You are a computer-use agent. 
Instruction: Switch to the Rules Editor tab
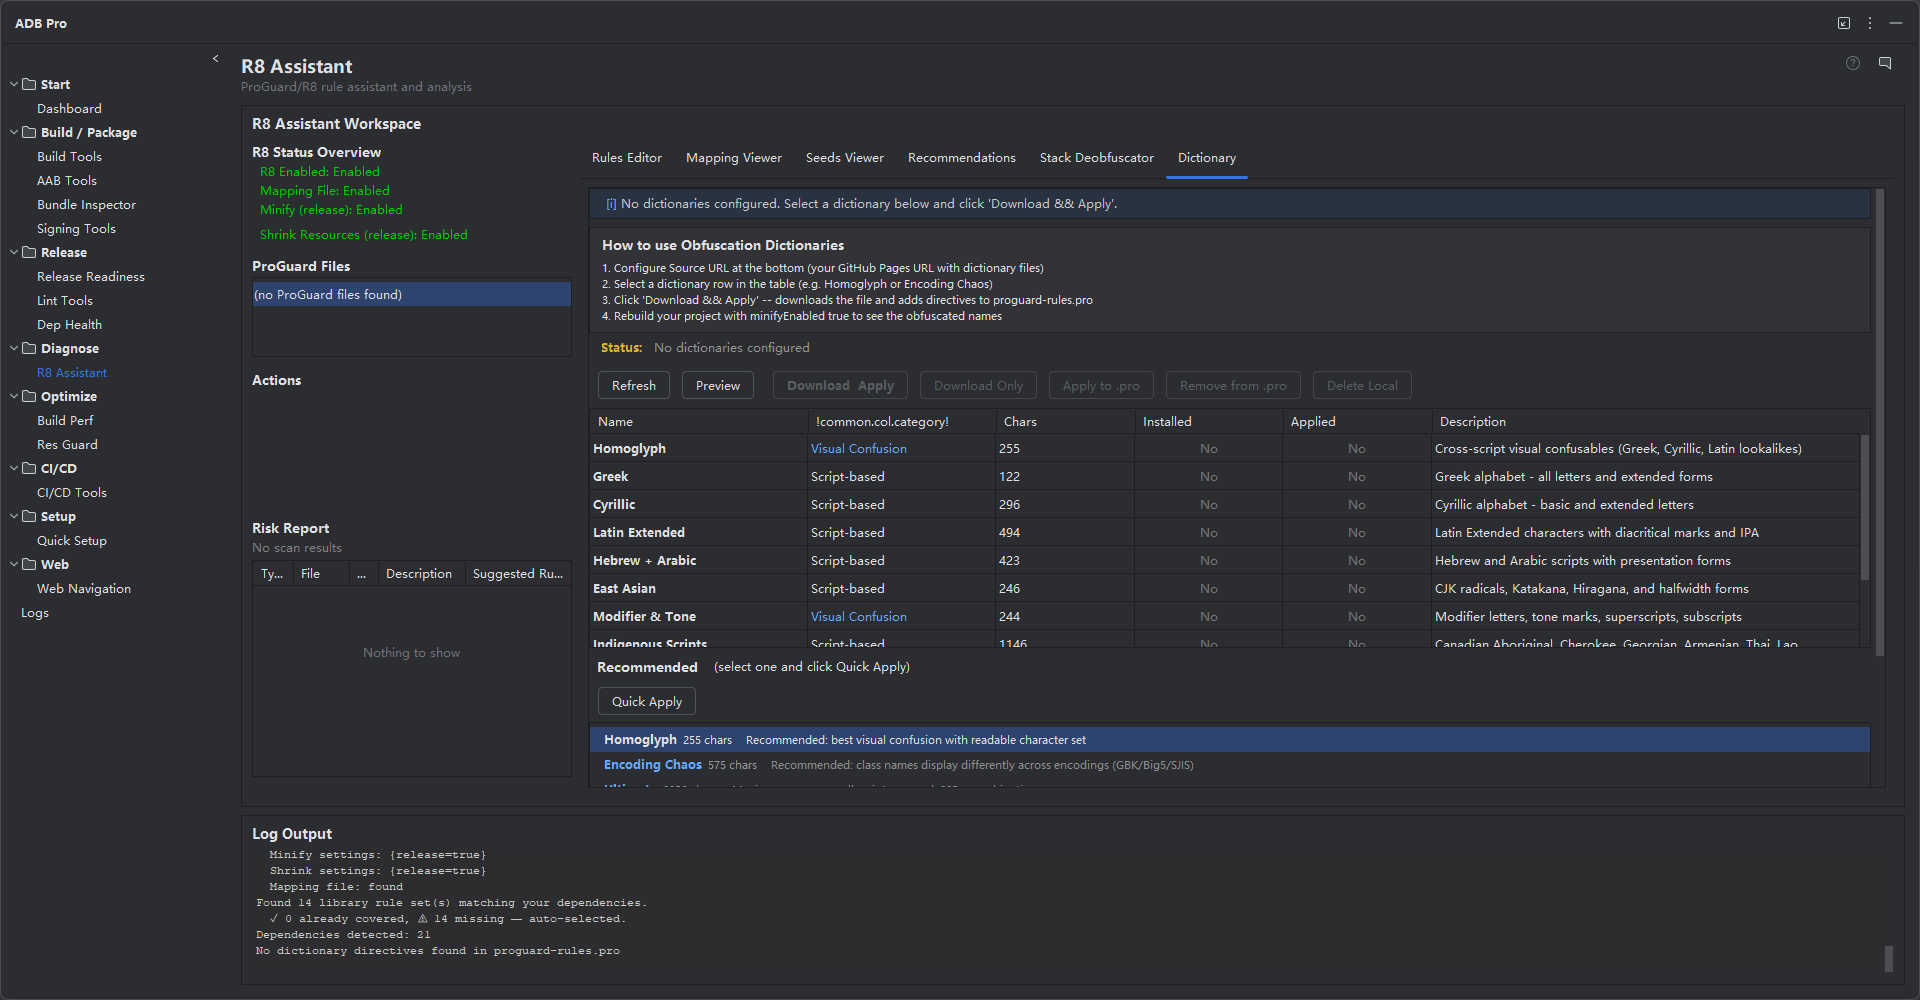(627, 158)
